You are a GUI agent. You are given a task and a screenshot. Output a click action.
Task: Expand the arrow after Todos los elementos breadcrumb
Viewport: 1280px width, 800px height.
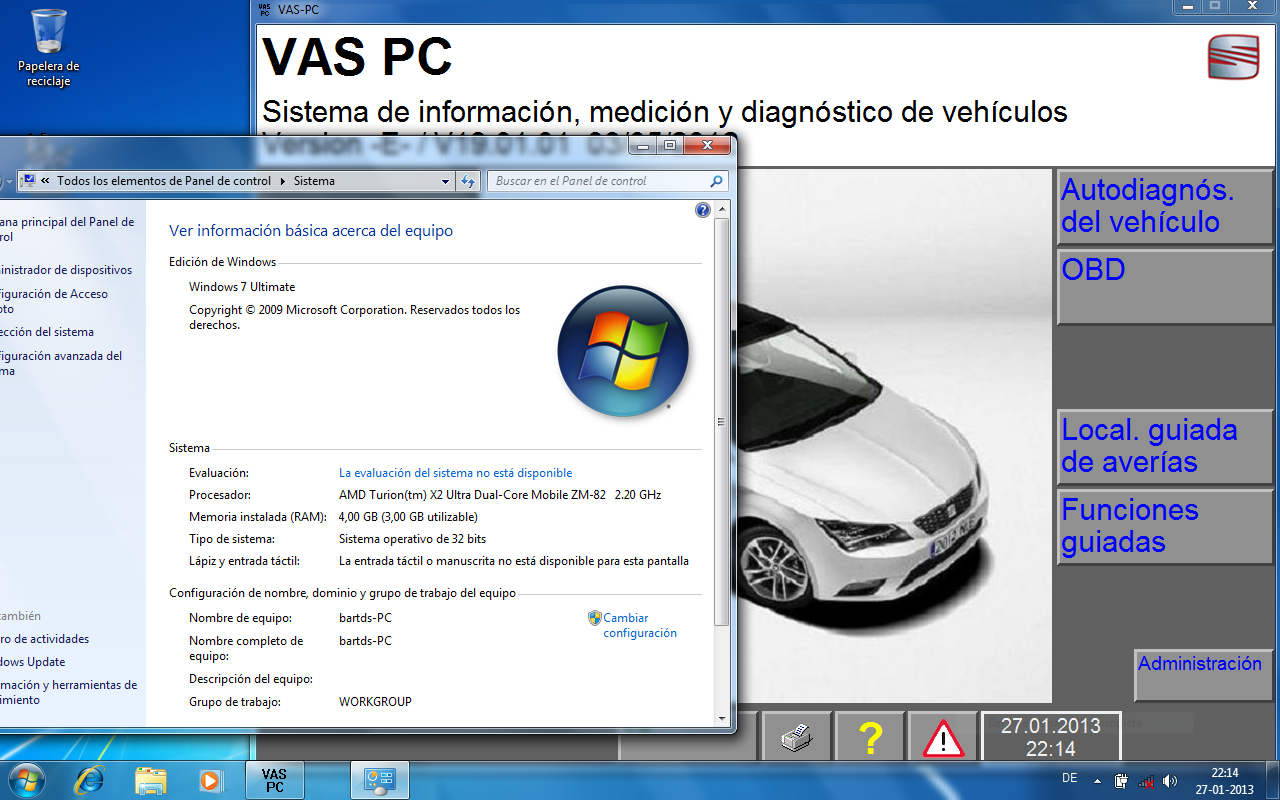[x=282, y=181]
